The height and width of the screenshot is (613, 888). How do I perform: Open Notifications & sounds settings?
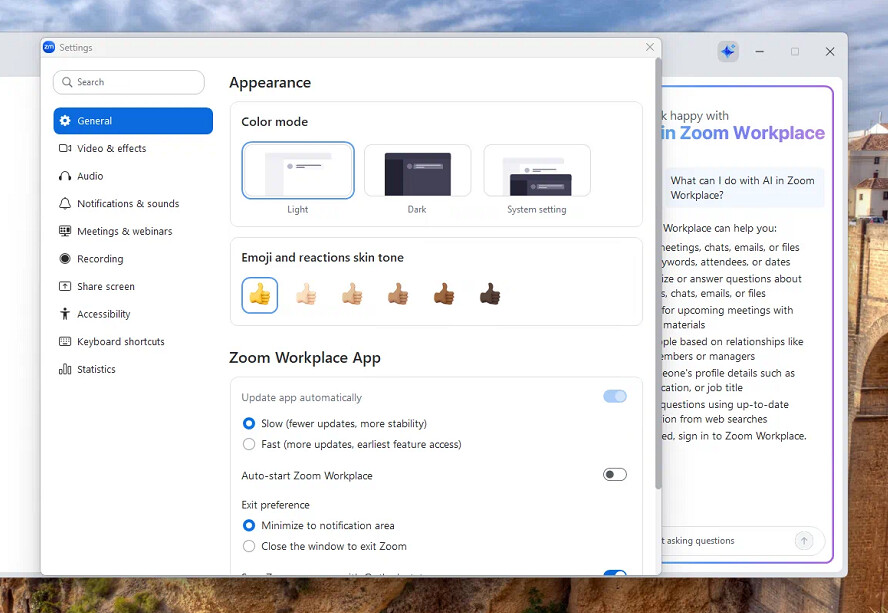[x=133, y=203]
